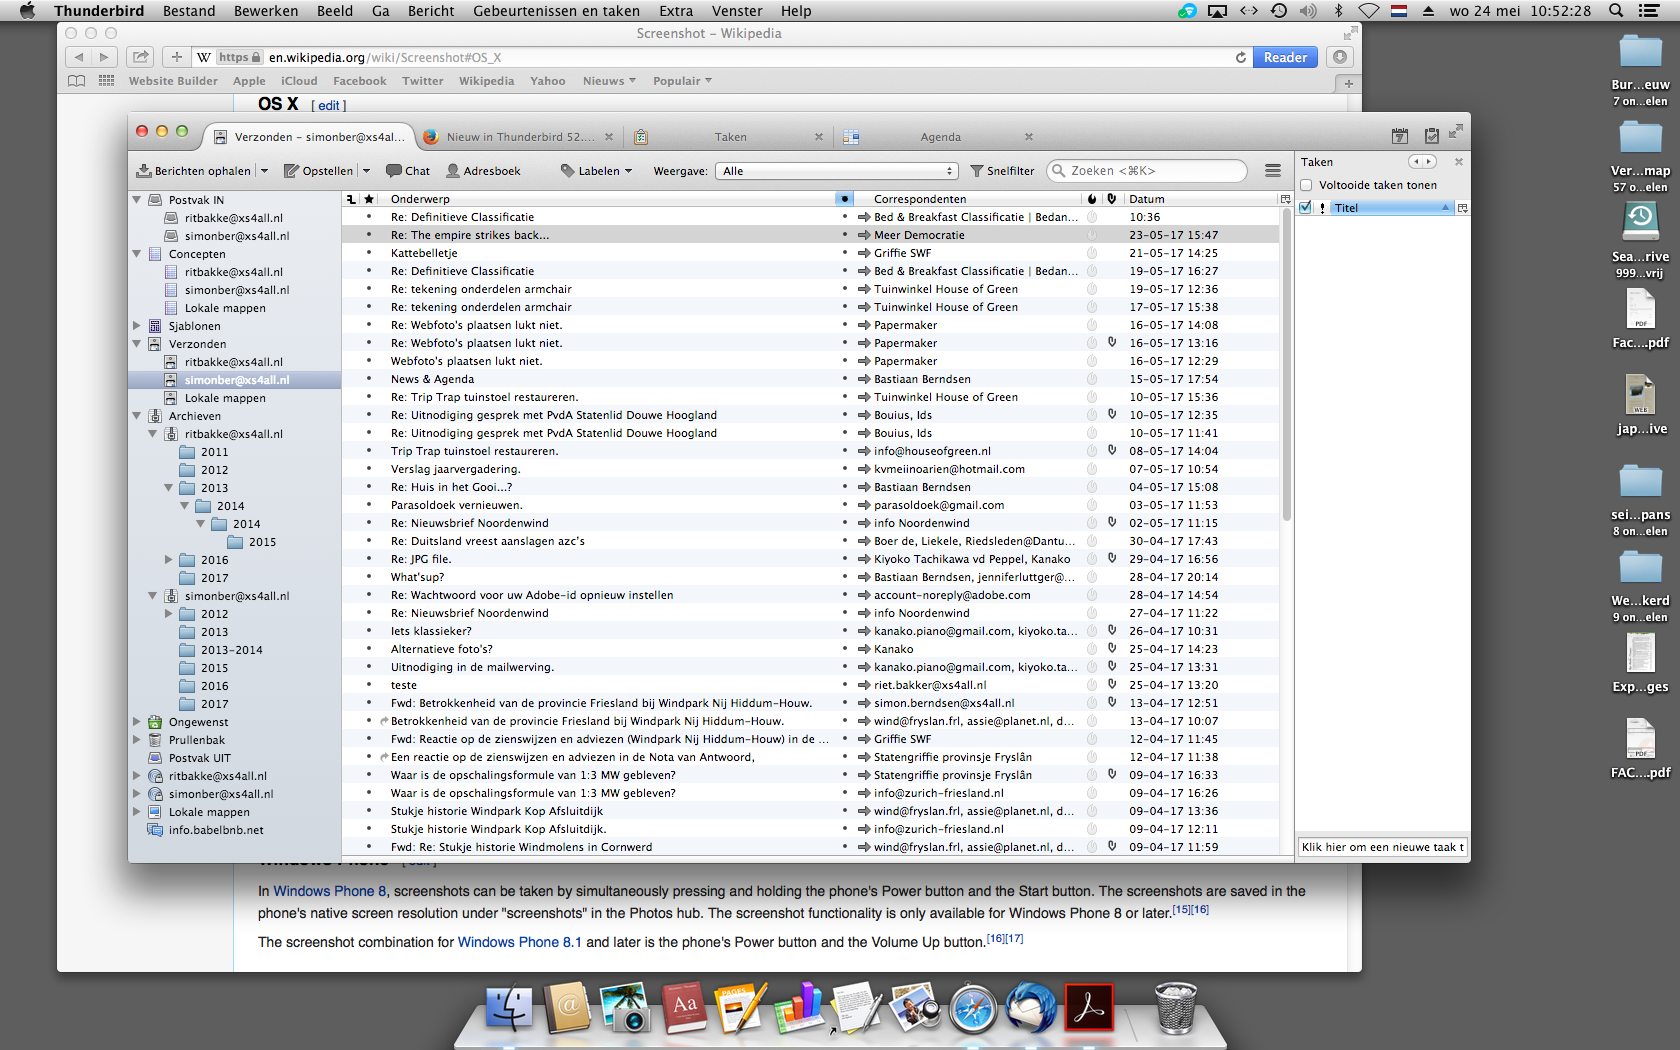Enable Voltooide taken tonen checkbox
The image size is (1680, 1050).
[x=1306, y=185]
